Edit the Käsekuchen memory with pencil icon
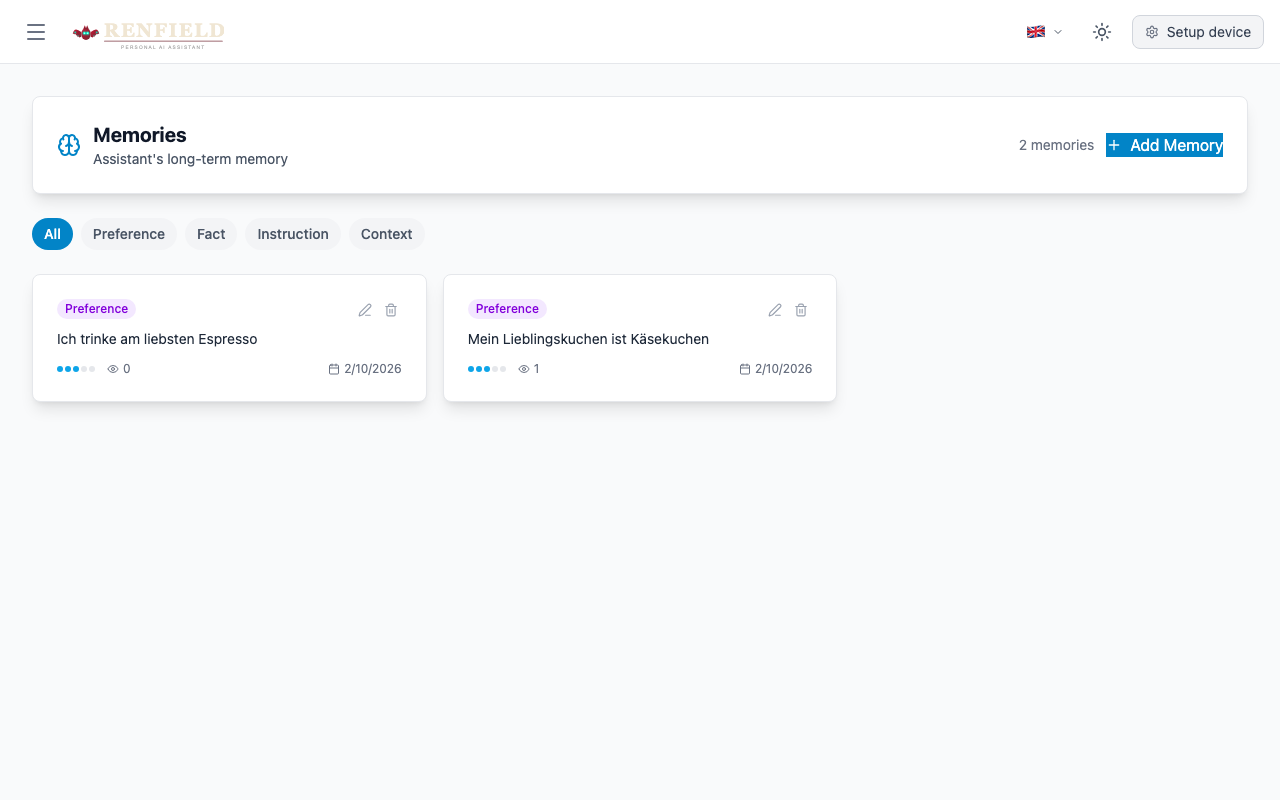 775,310
